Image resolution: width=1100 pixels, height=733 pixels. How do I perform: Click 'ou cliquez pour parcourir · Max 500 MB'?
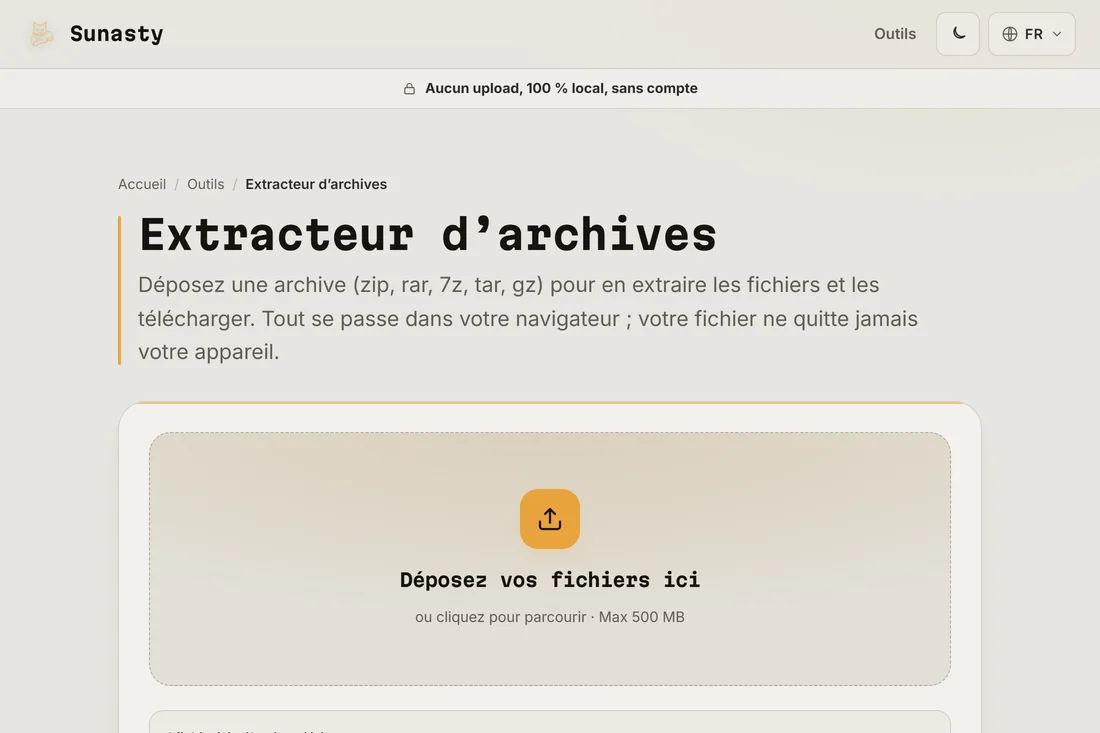click(549, 617)
